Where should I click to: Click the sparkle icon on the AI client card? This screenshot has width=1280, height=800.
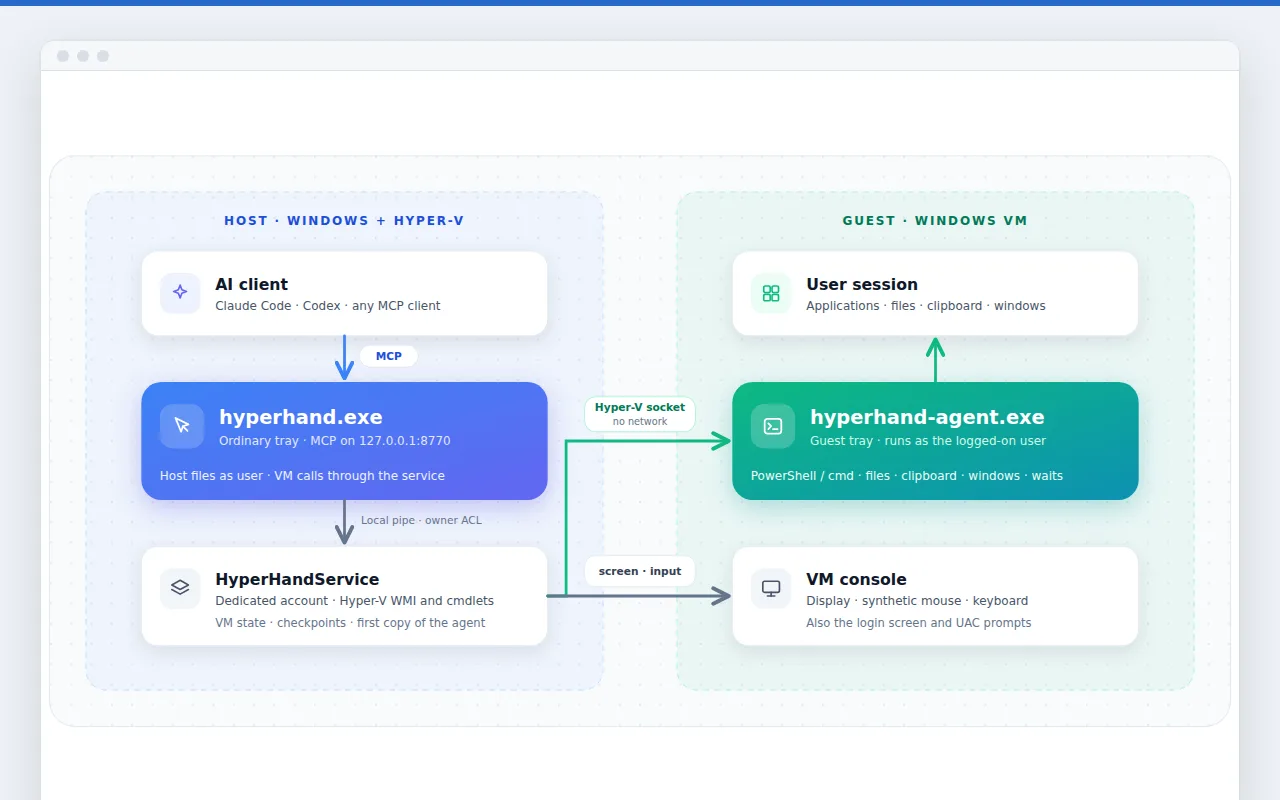[180, 293]
